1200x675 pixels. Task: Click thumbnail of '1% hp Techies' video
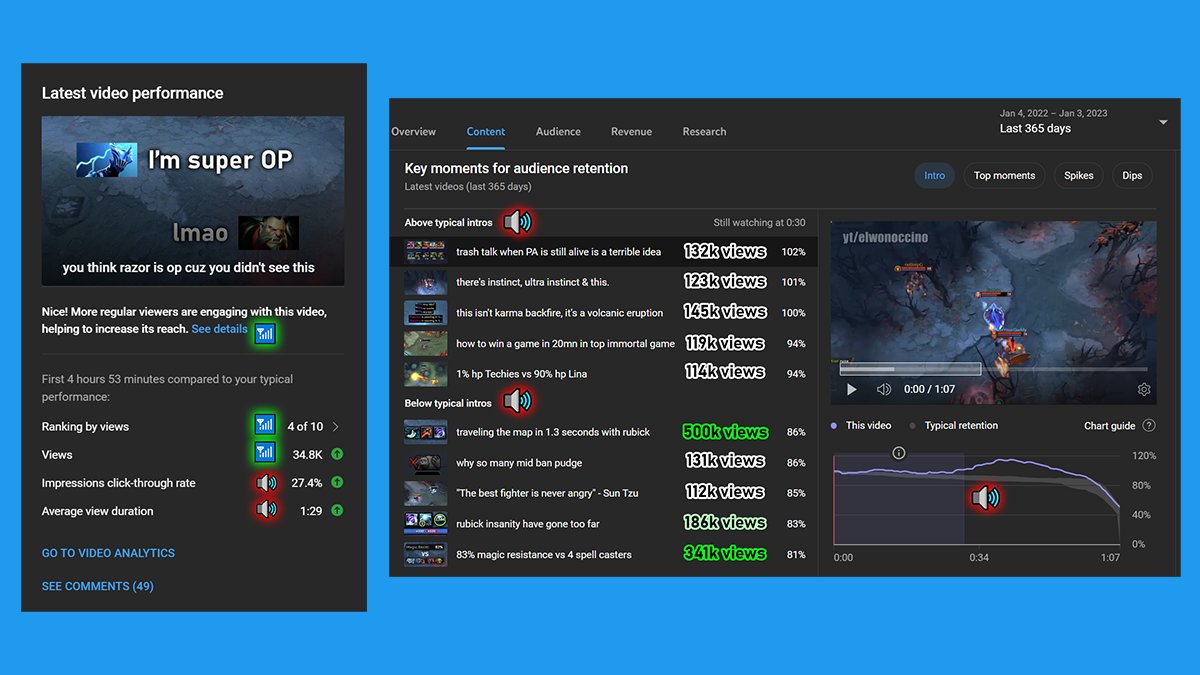[x=425, y=374]
